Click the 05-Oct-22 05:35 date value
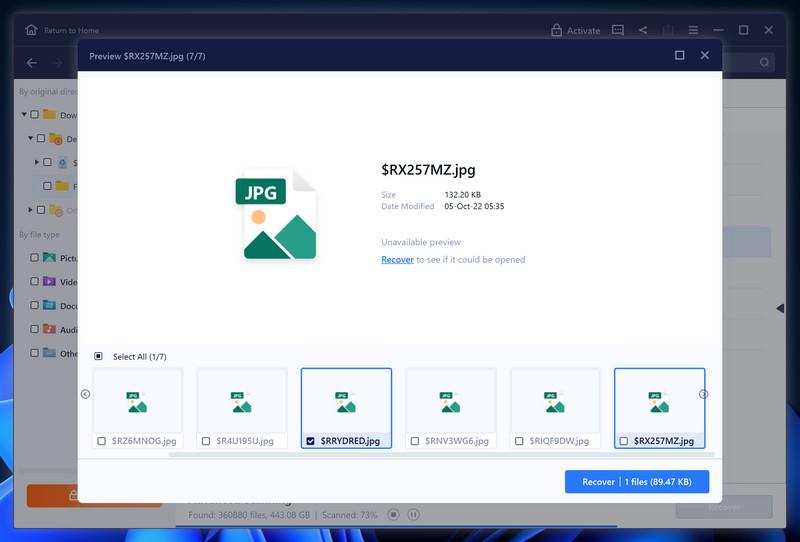The image size is (800, 542). coord(474,206)
